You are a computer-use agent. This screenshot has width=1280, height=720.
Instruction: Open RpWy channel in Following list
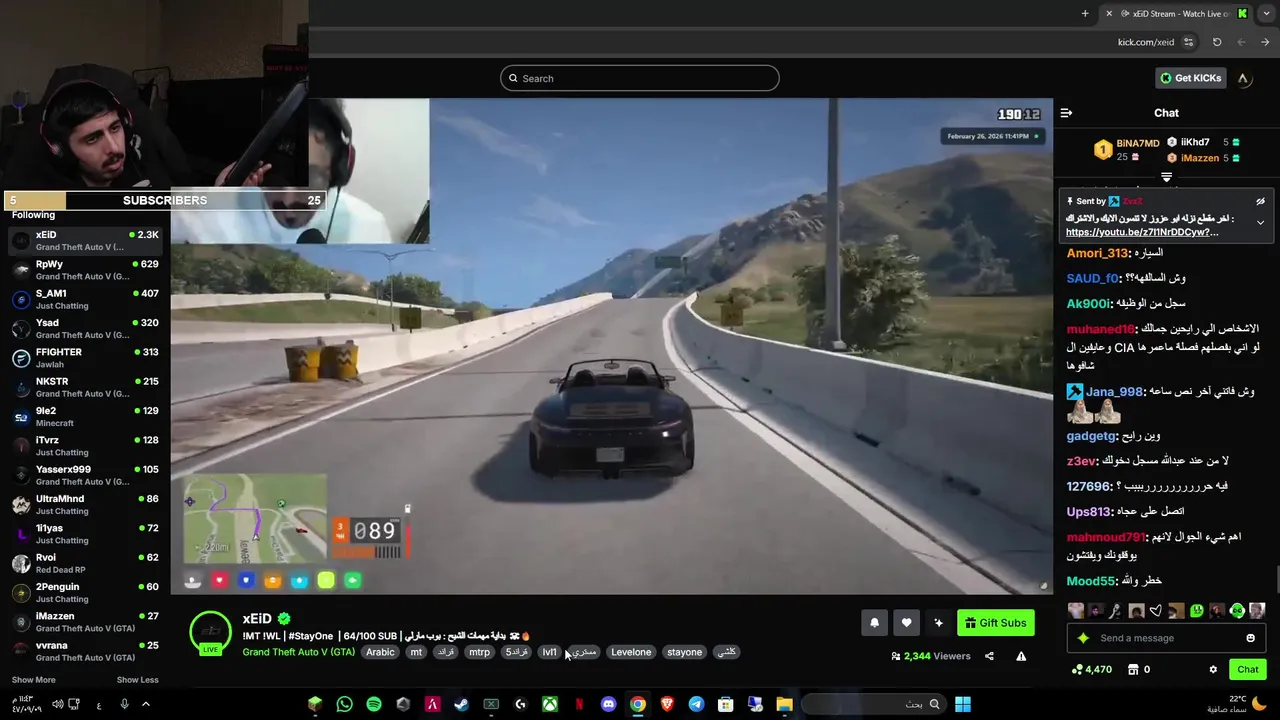coord(85,270)
